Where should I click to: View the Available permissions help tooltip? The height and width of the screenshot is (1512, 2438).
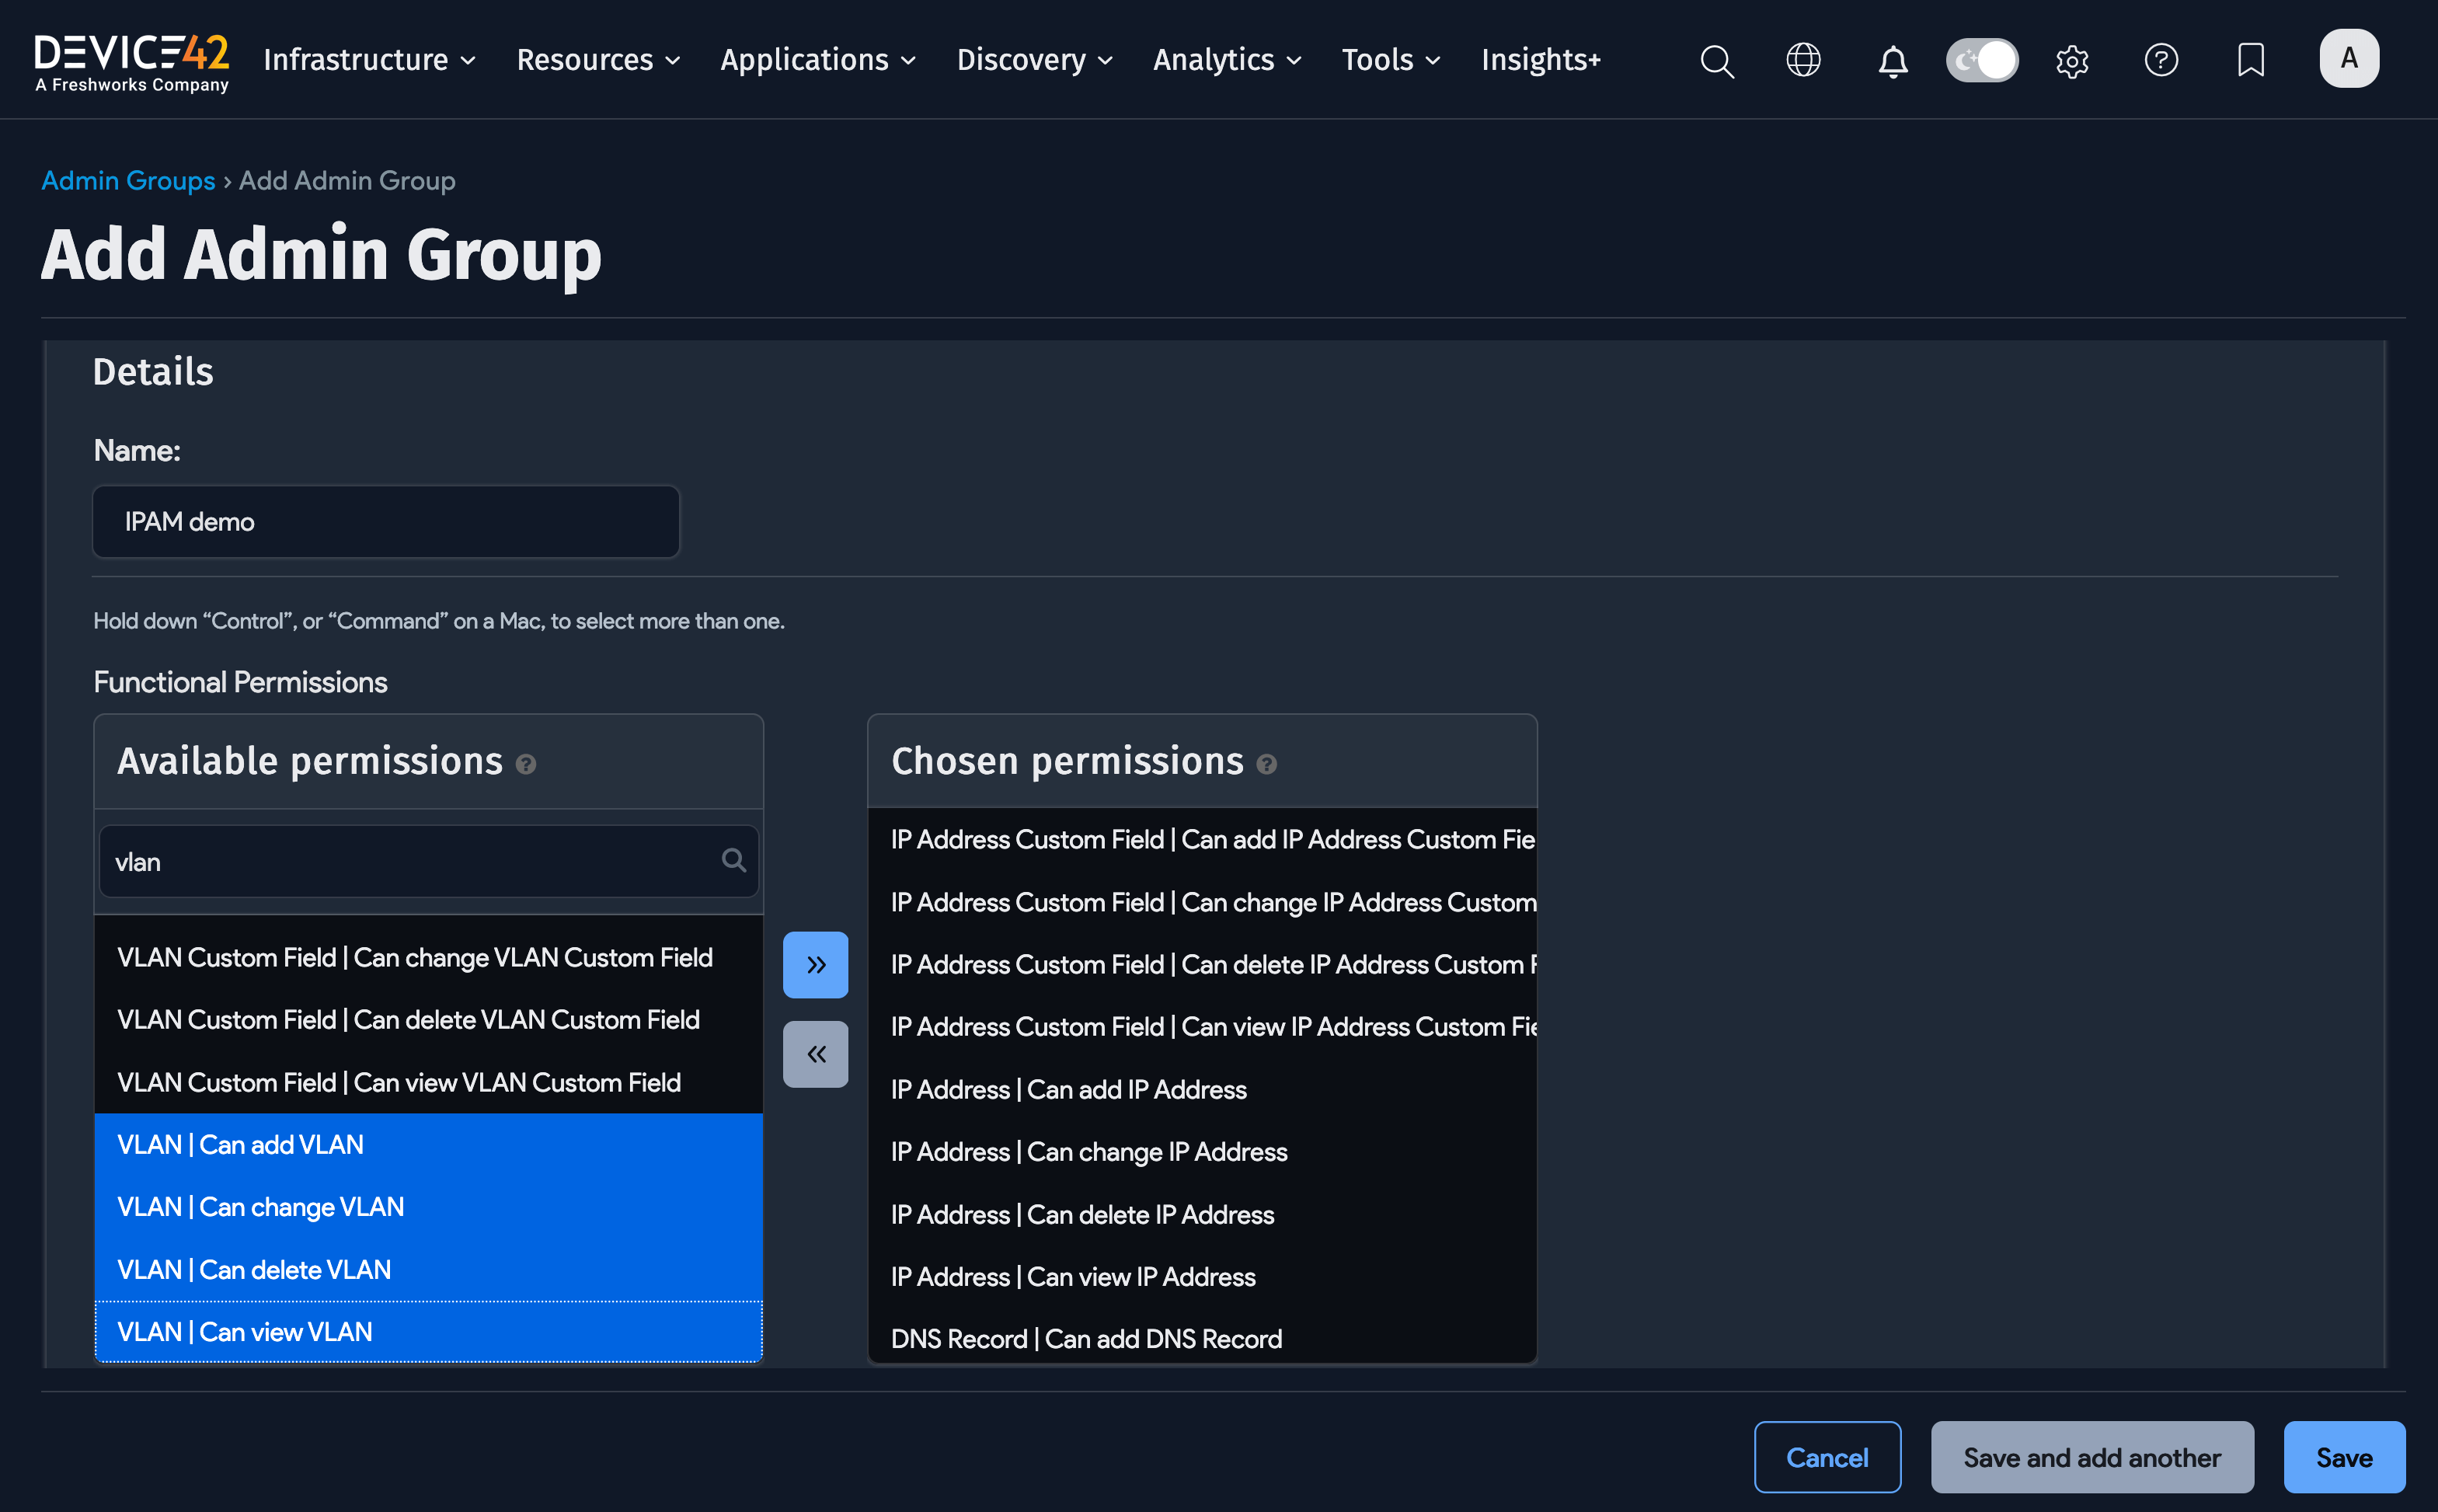pyautogui.click(x=527, y=764)
